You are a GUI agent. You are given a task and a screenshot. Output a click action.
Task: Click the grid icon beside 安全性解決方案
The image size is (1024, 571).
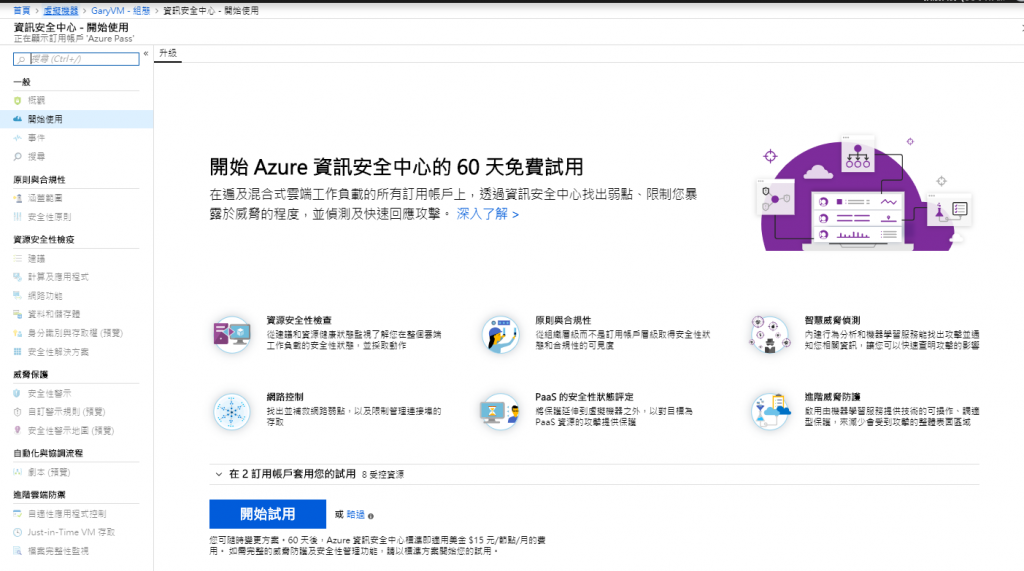18,351
